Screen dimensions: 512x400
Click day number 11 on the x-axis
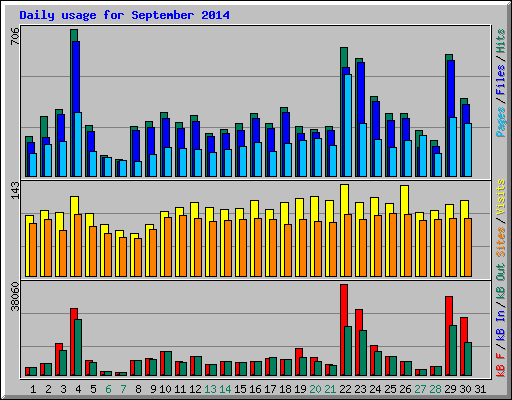(180, 389)
